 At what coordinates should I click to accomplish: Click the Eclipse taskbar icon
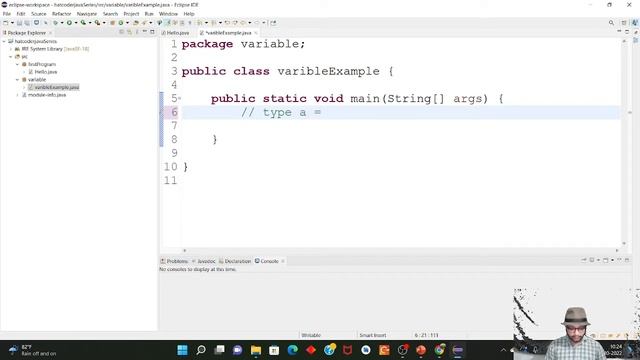pos(458,350)
